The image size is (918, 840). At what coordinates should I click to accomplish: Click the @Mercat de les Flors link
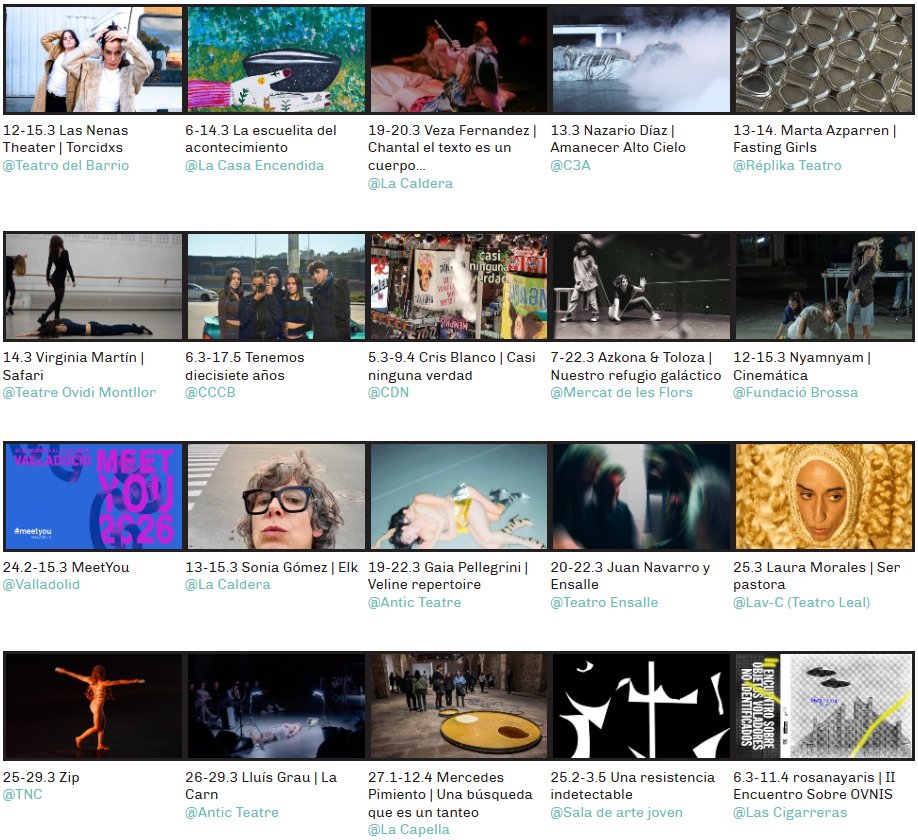click(x=621, y=393)
